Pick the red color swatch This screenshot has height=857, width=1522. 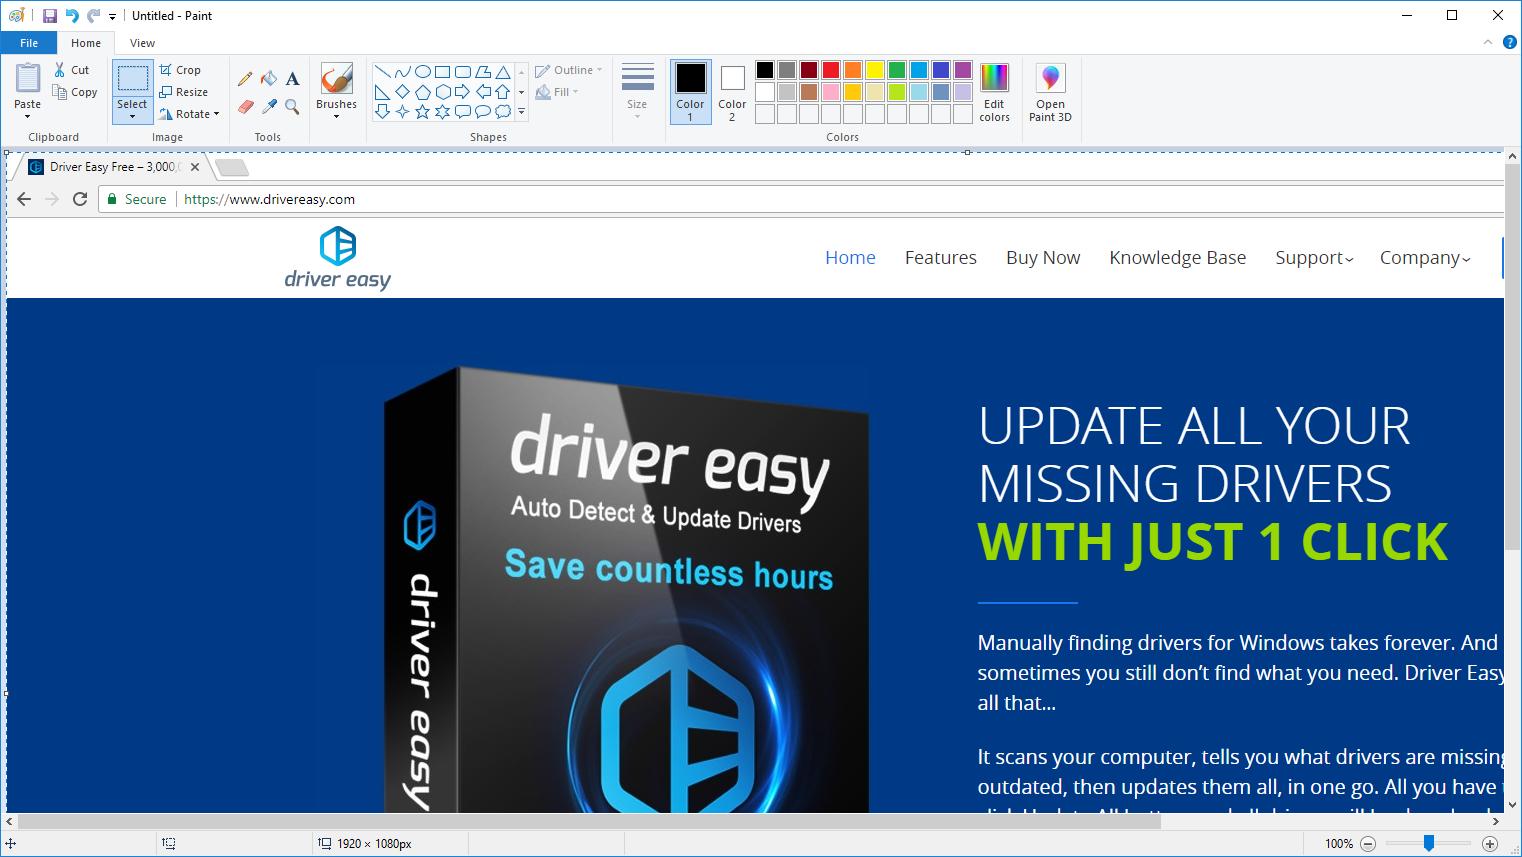click(x=829, y=69)
